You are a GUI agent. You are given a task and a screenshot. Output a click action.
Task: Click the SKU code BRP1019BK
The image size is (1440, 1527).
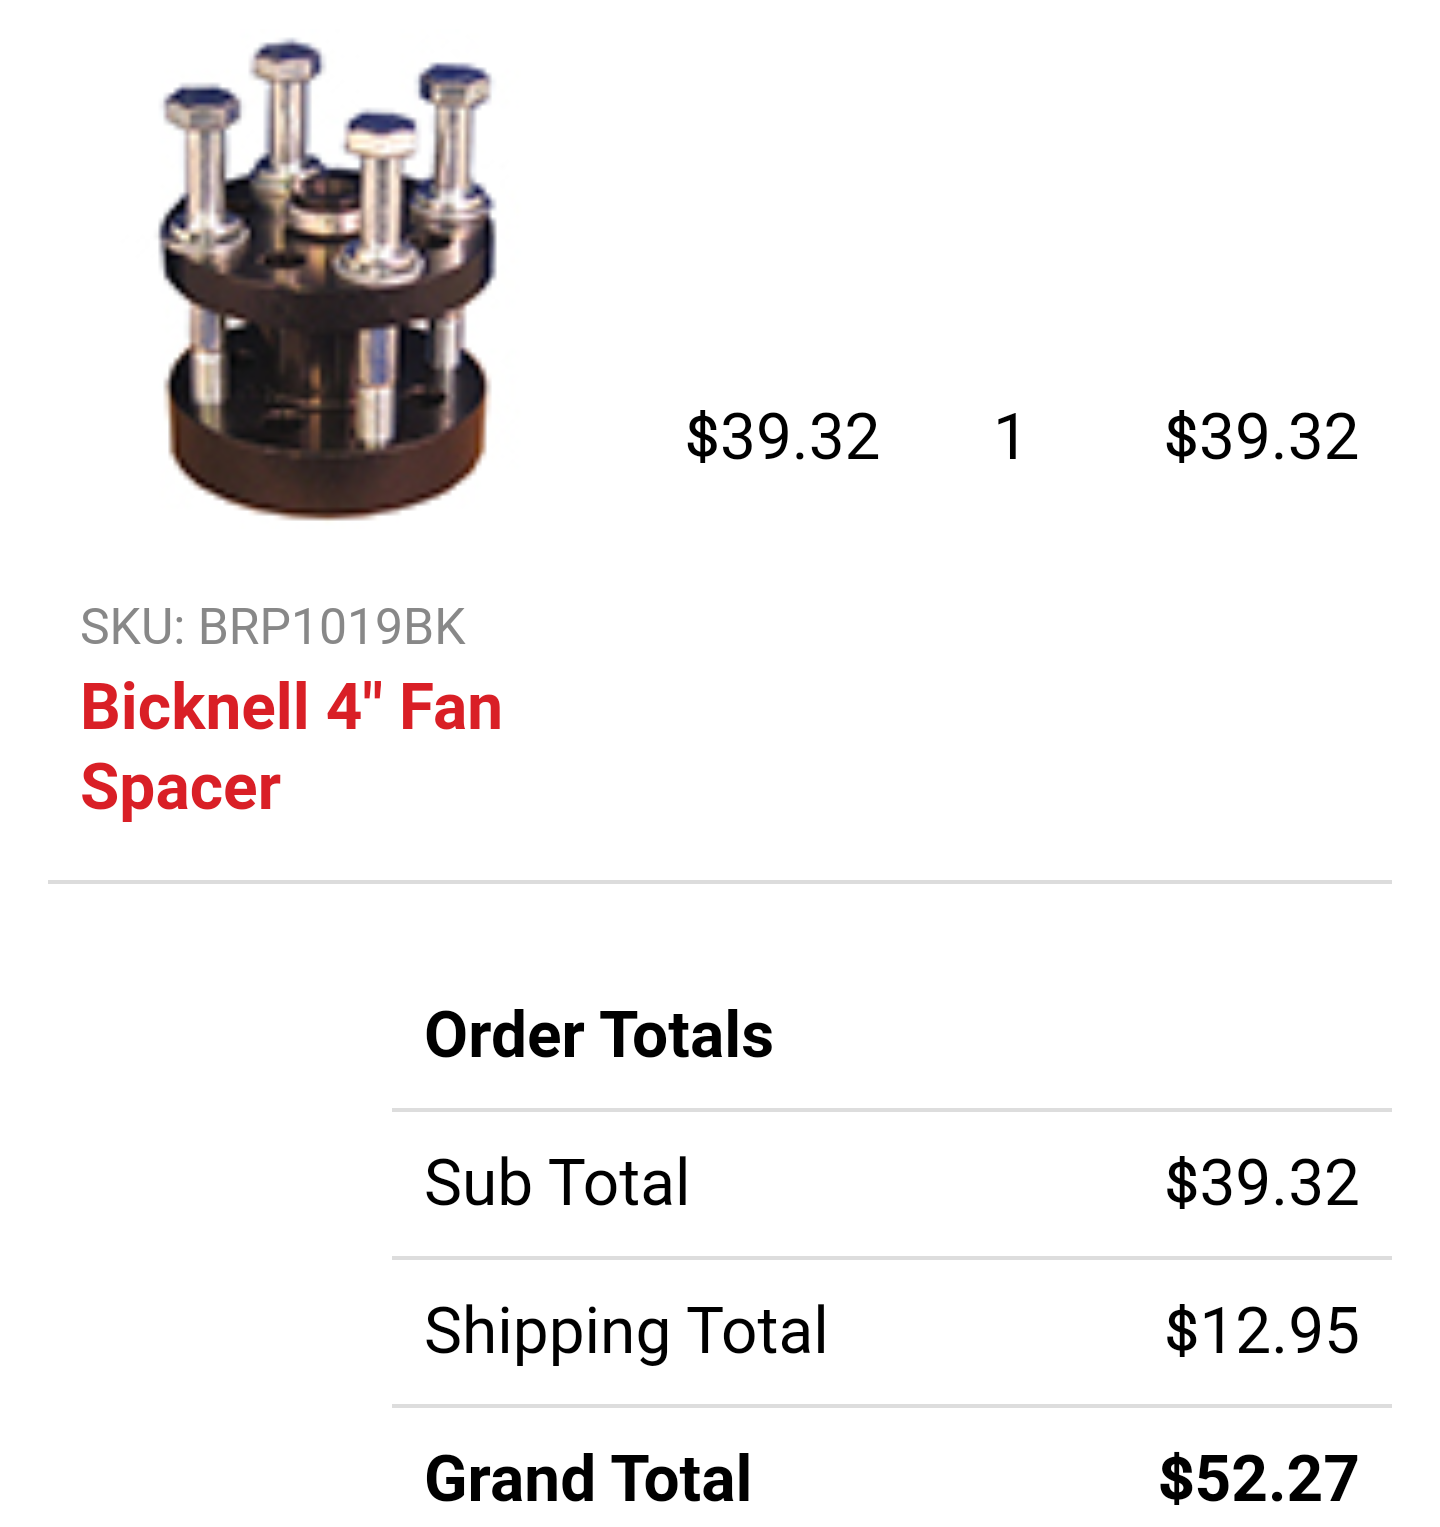tap(331, 627)
